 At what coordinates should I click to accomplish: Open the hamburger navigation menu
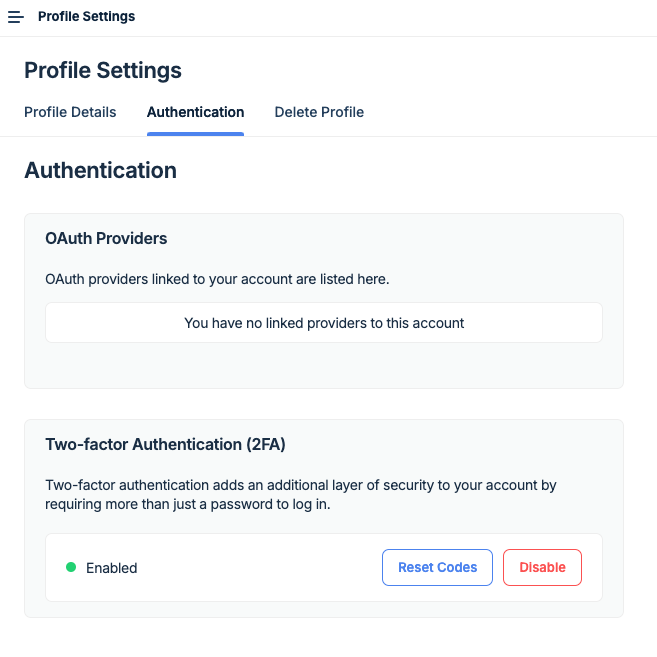pyautogui.click(x=16, y=17)
